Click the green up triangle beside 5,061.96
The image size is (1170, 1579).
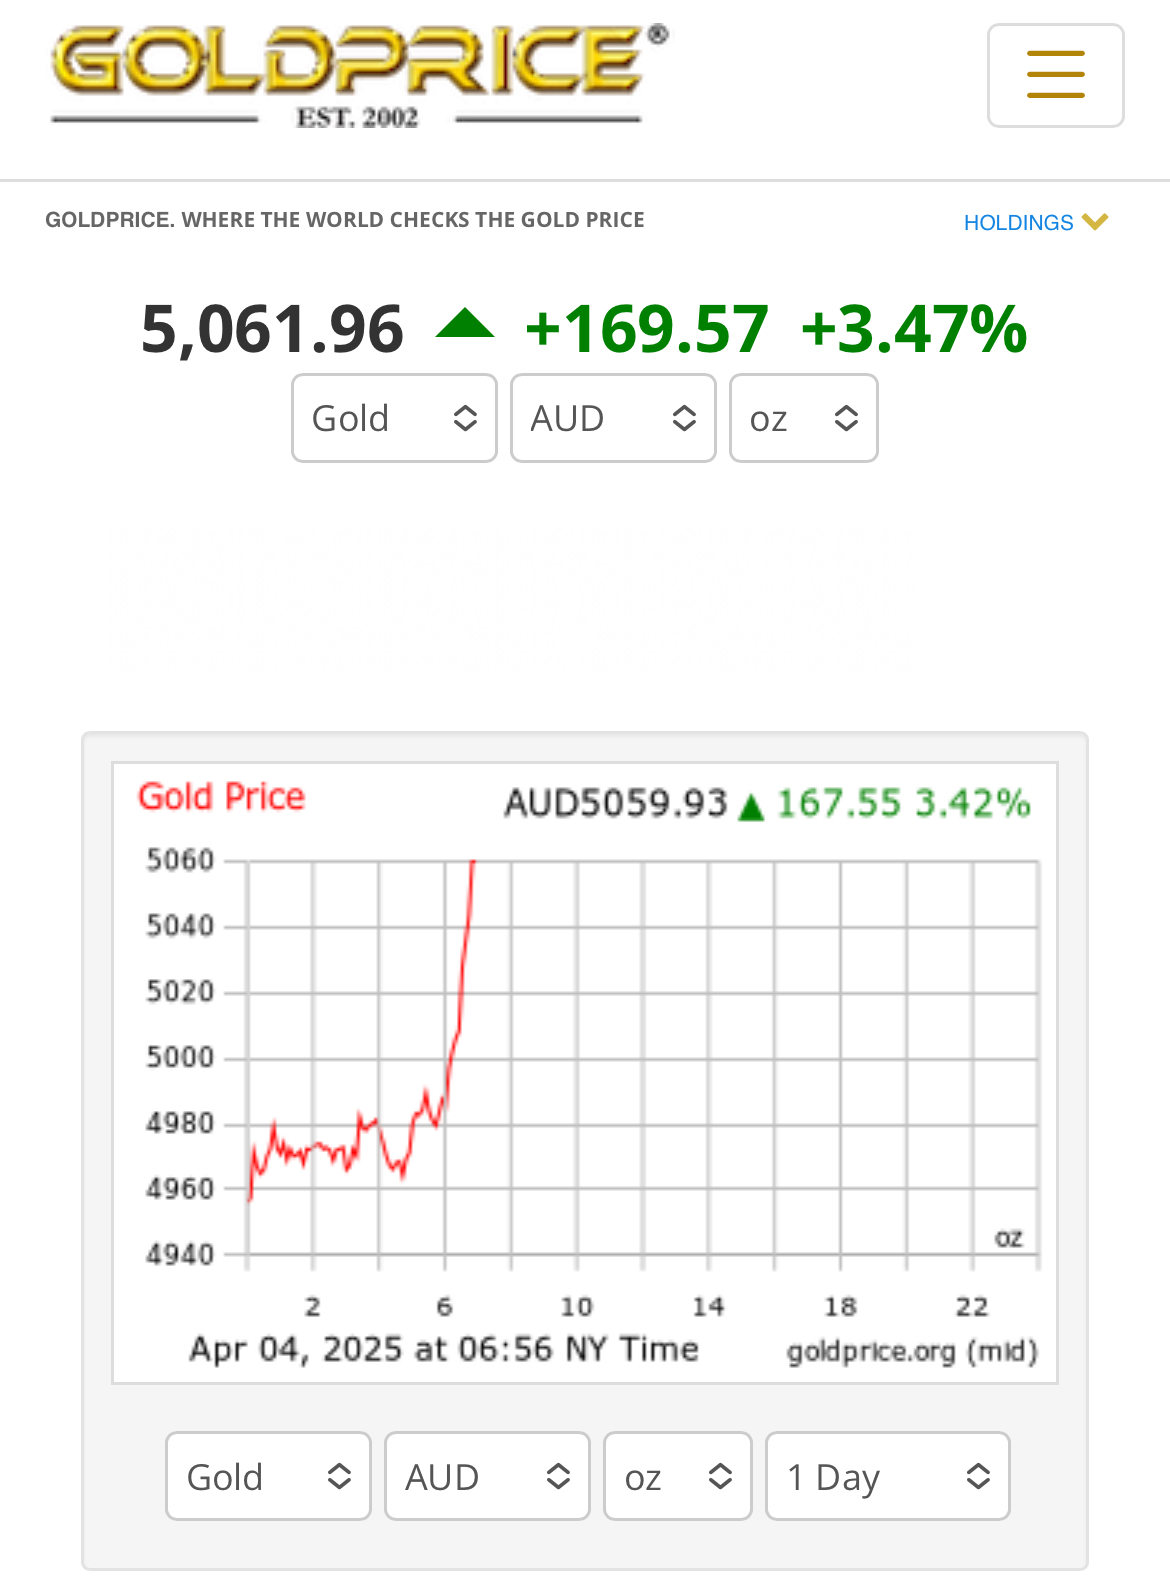click(465, 324)
